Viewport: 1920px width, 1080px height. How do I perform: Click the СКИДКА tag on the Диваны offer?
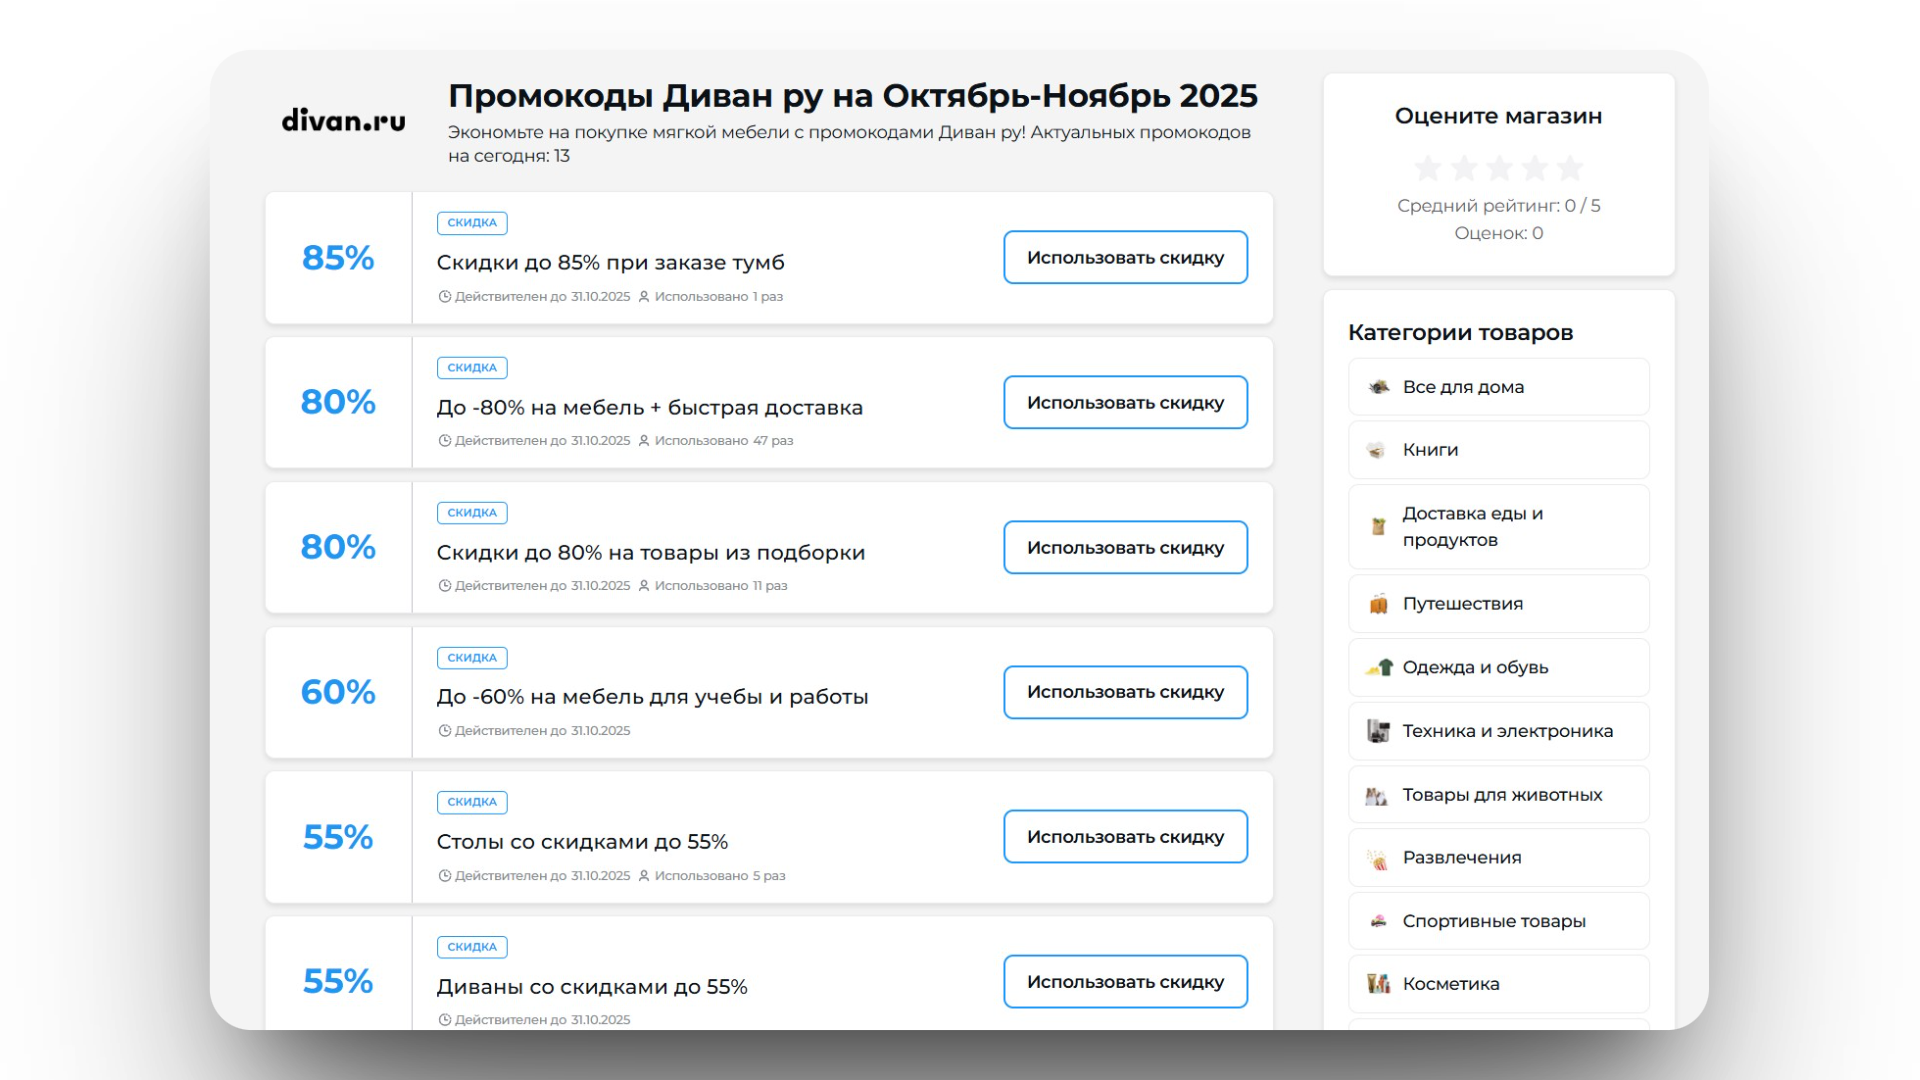tap(472, 947)
